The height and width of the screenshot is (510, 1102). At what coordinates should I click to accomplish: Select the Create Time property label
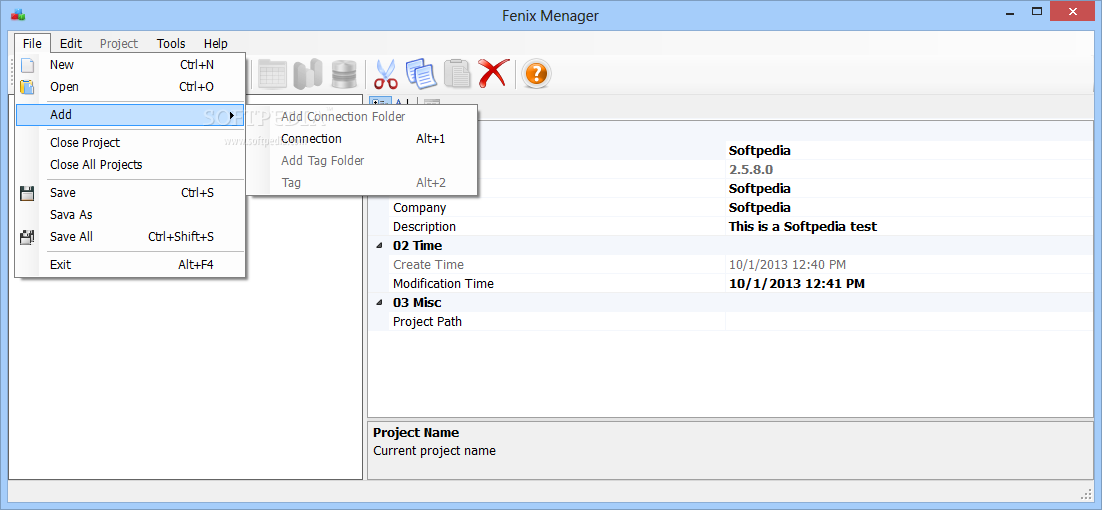pos(429,265)
